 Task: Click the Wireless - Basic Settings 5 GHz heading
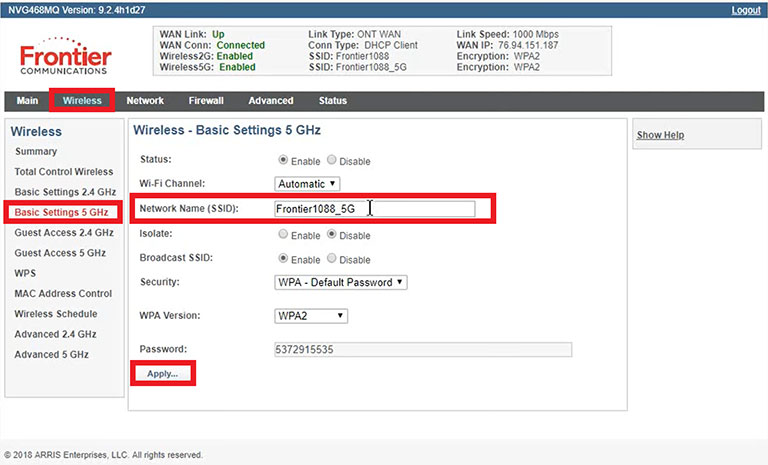pos(227,130)
